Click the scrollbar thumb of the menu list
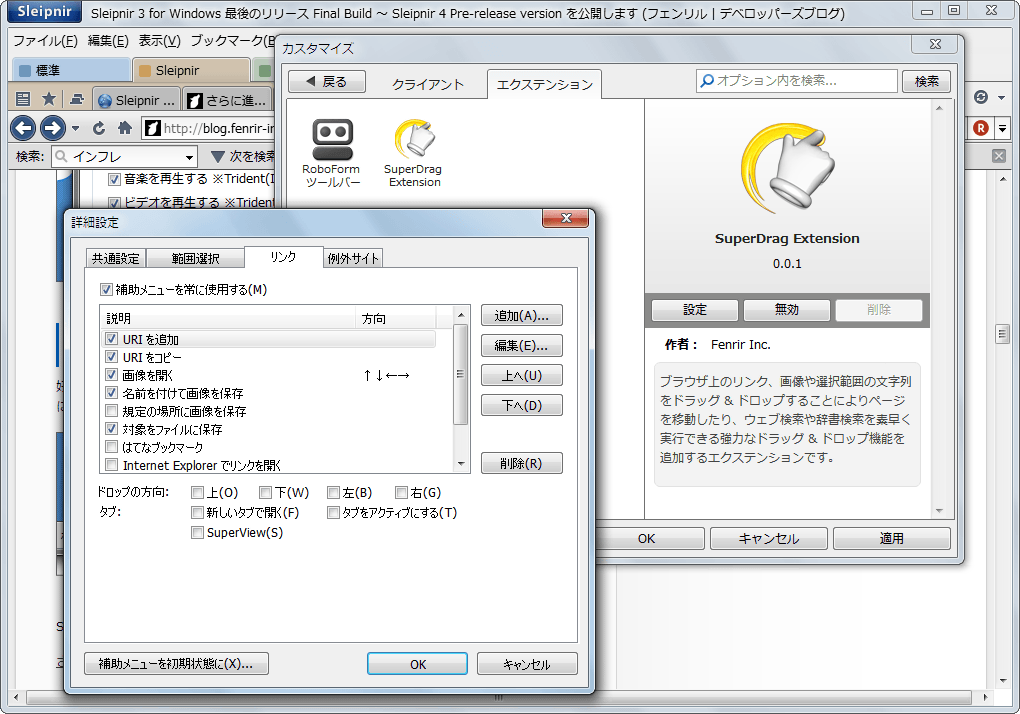1020x714 pixels. [x=461, y=375]
